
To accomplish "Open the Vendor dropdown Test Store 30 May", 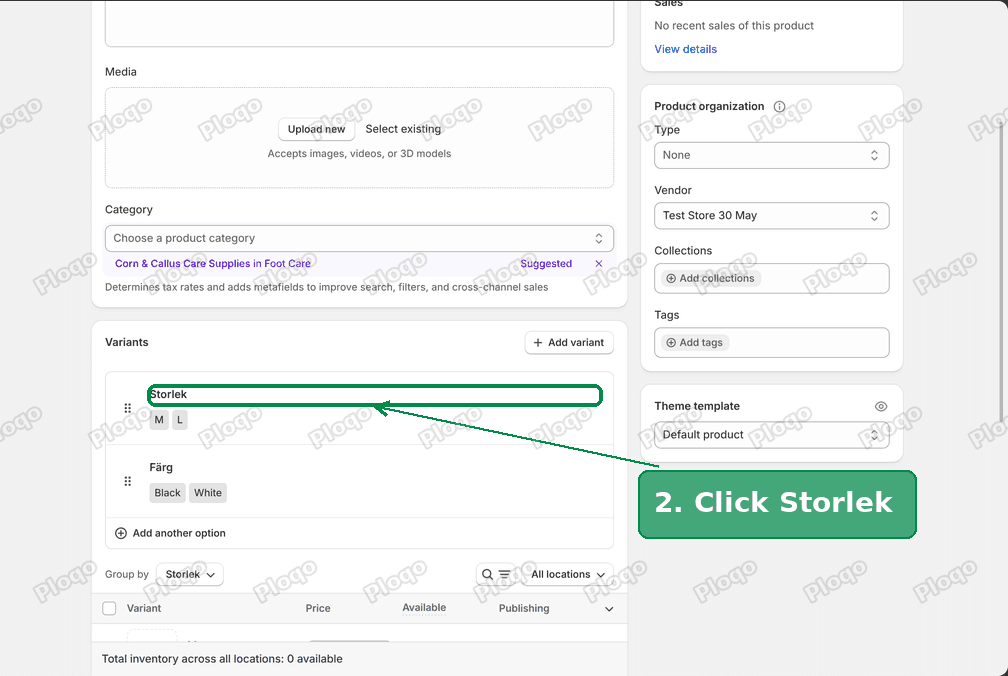I will 771,216.
